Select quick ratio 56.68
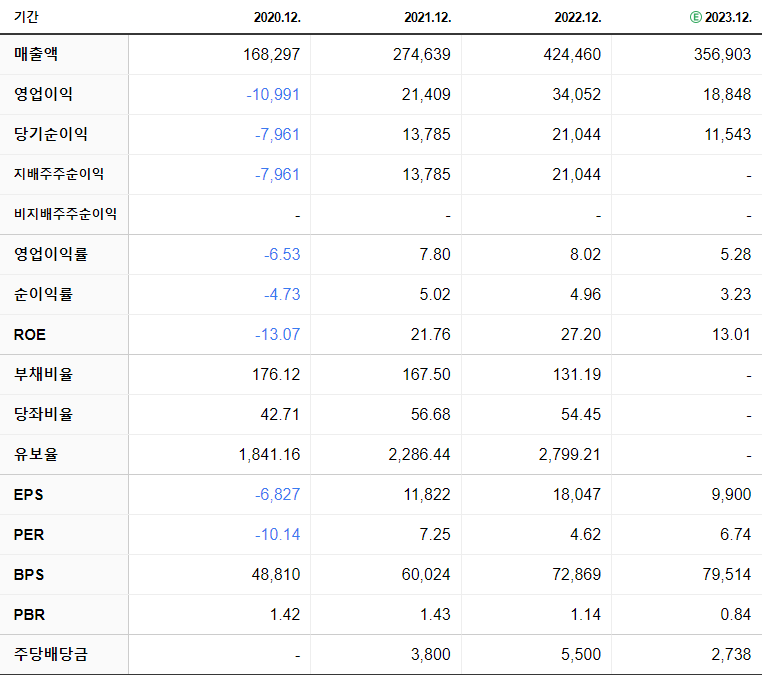 coord(431,414)
